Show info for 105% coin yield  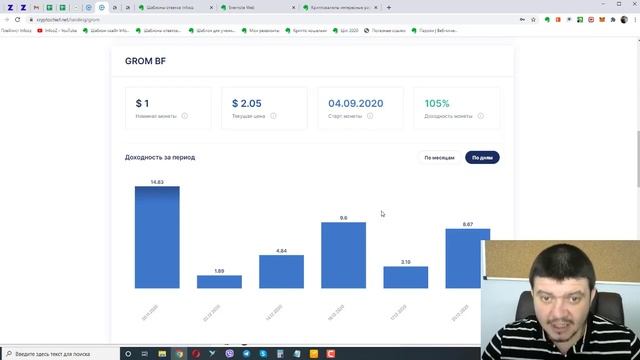480,116
